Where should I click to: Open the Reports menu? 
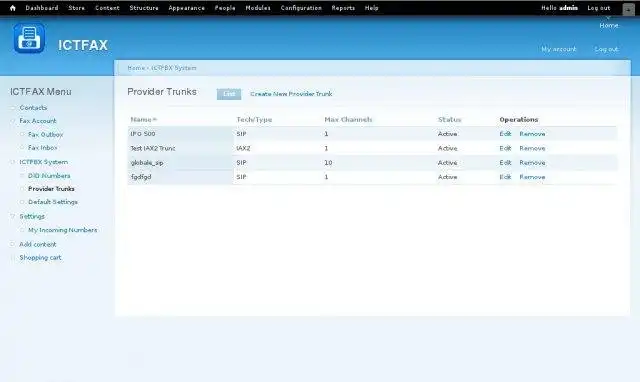343,8
